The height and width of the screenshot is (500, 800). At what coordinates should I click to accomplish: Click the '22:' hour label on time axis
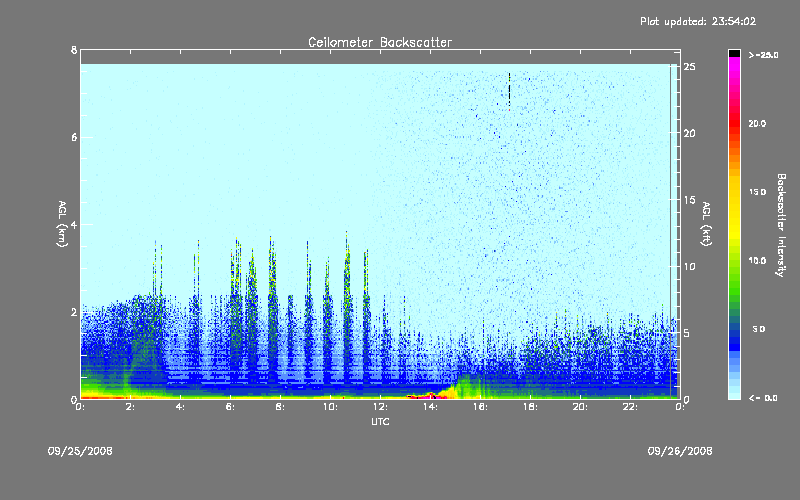tap(630, 407)
